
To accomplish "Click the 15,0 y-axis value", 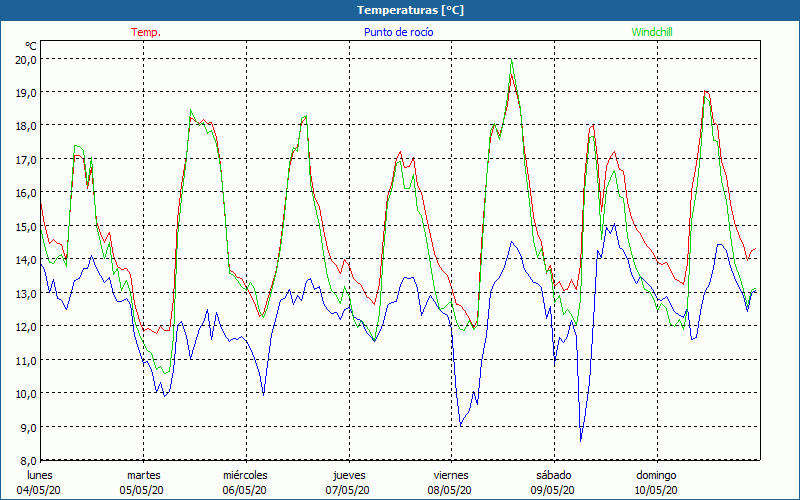I will pos(27,227).
